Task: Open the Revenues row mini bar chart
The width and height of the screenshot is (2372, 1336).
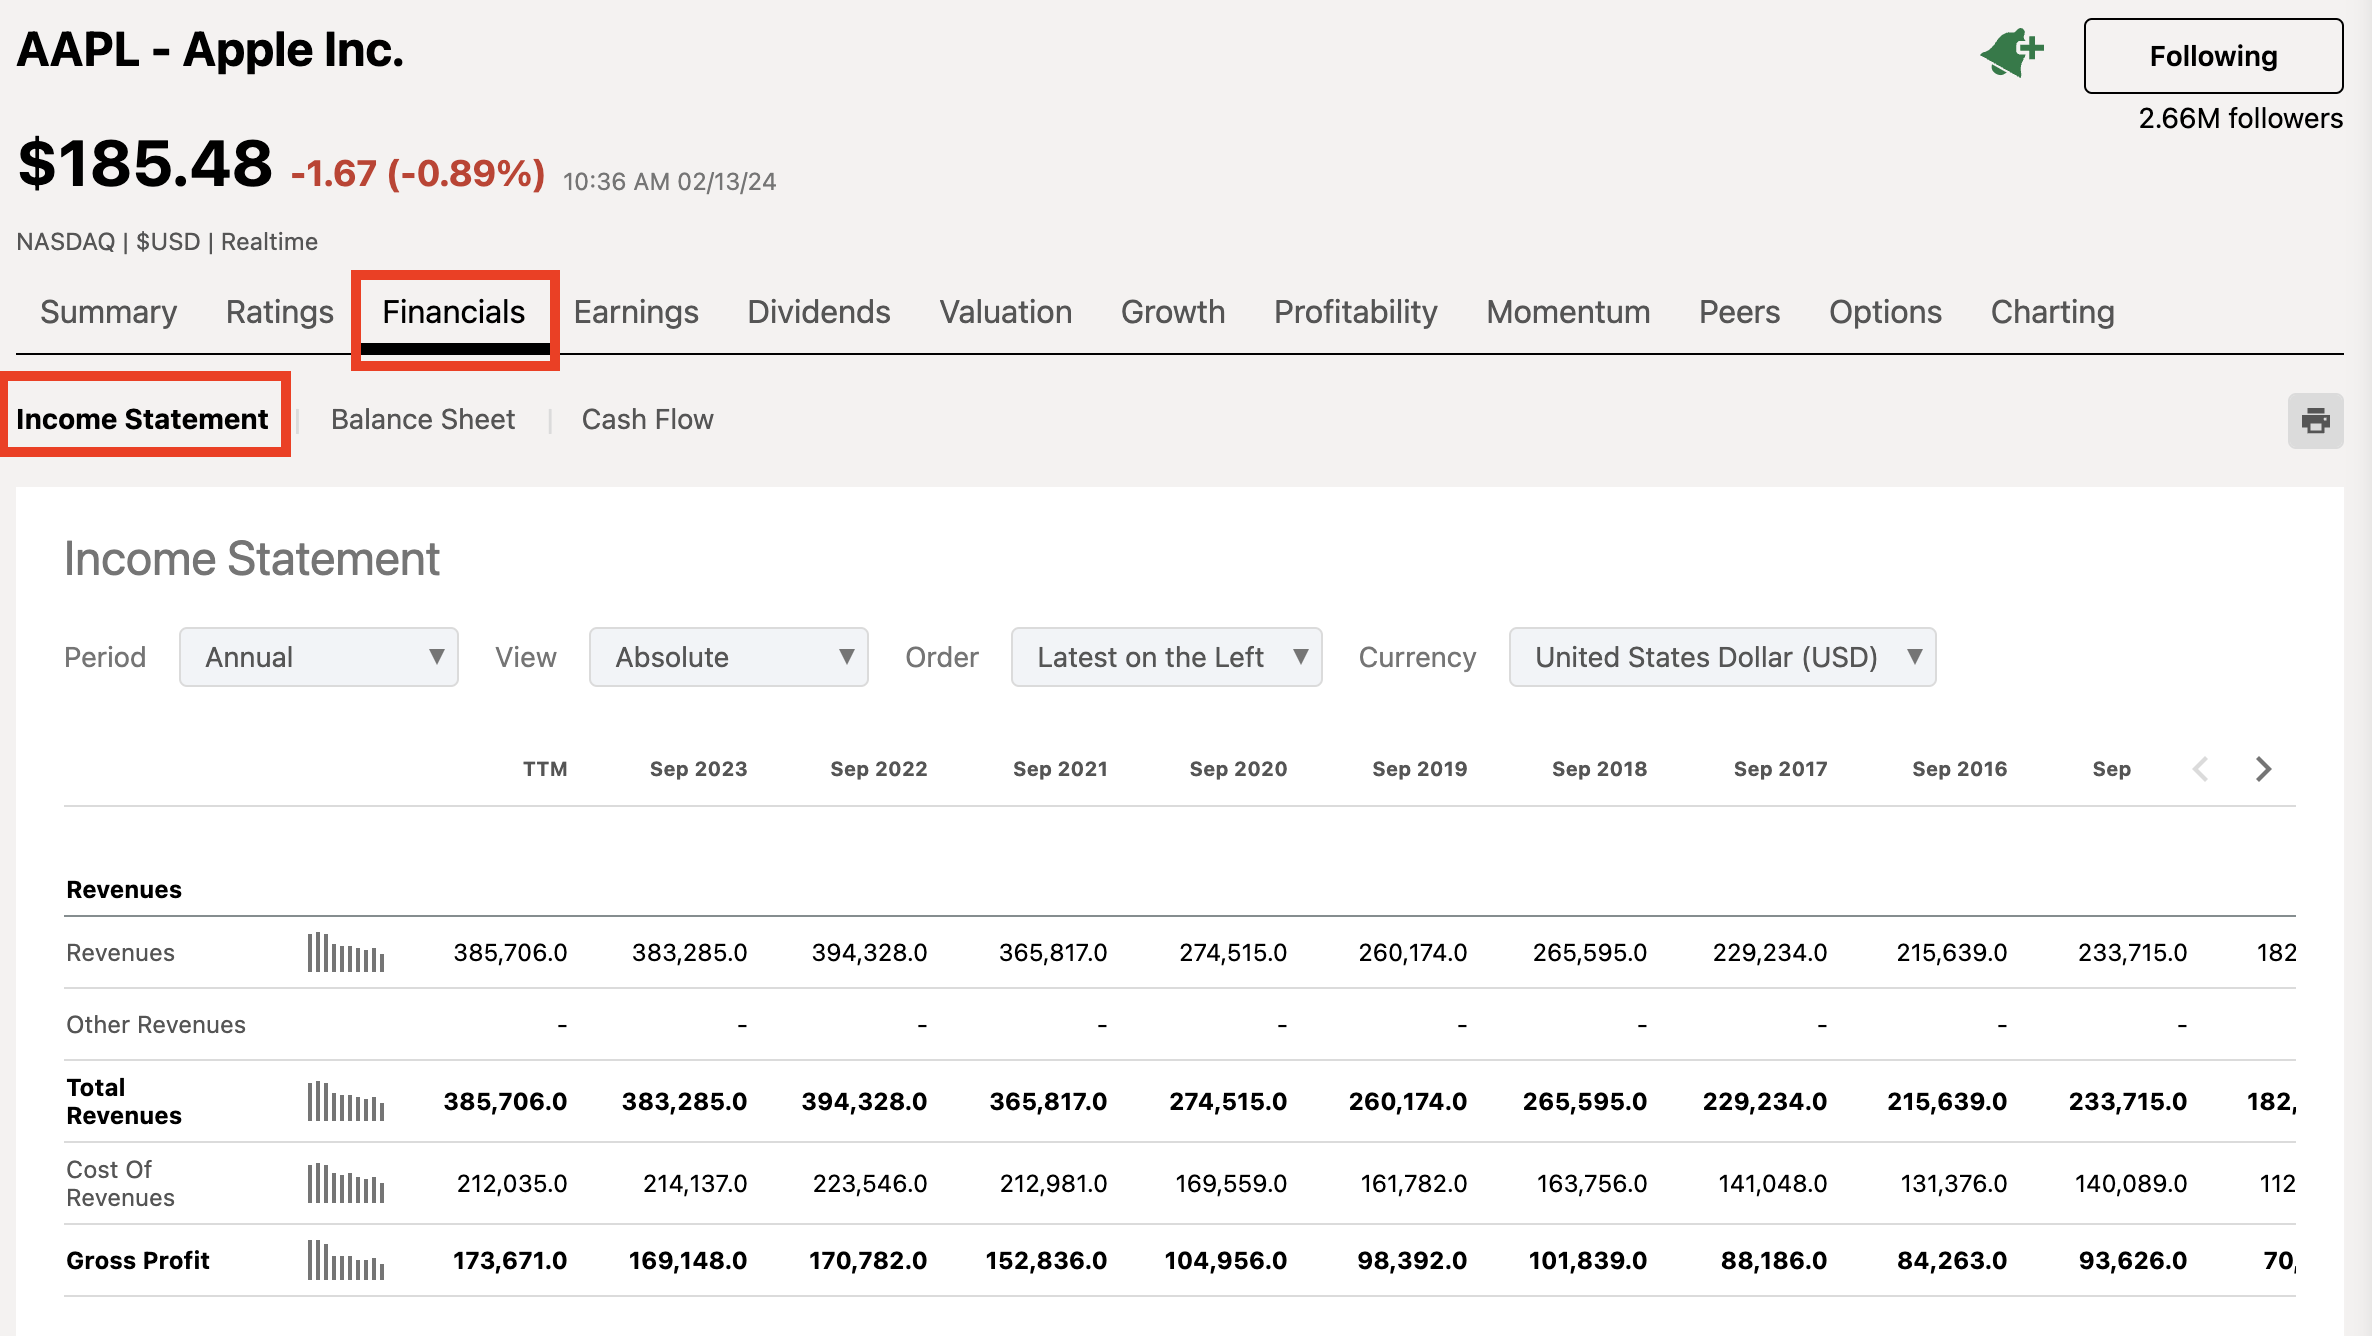Action: tap(346, 953)
